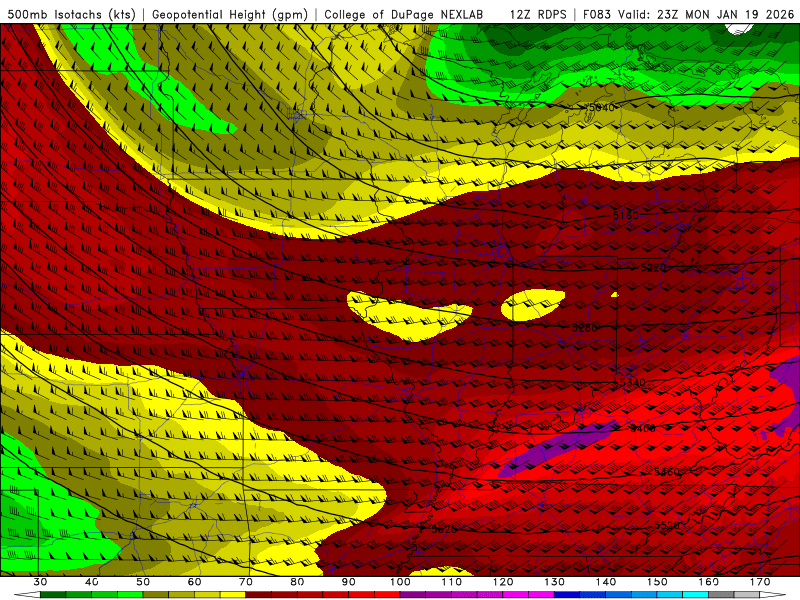Screen dimensions: 800x600
Task: Click the 130 value on the color scale
Action: 555,582
